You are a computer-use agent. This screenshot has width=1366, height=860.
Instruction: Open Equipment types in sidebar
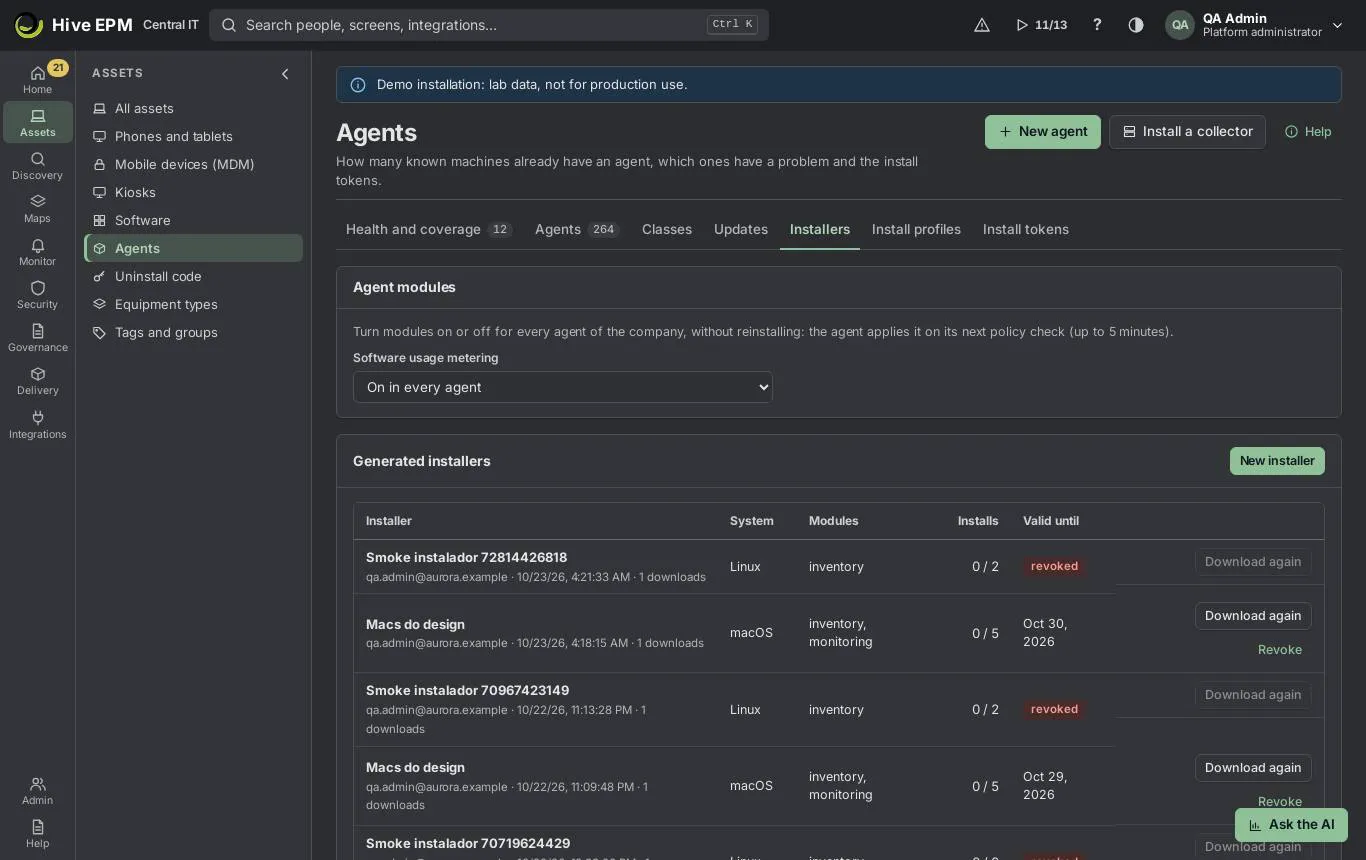(194, 304)
